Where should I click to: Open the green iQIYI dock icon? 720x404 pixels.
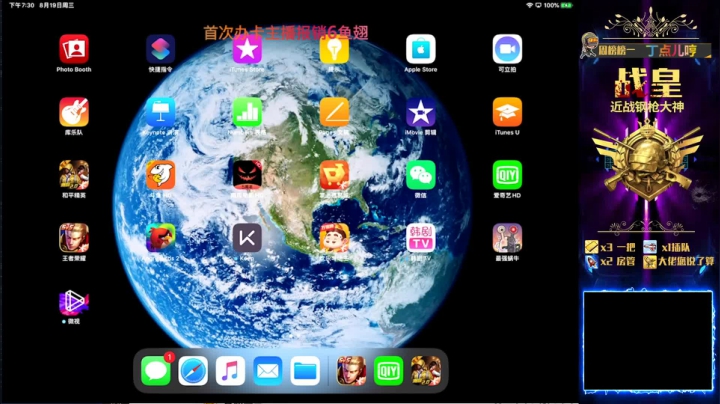pyautogui.click(x=388, y=370)
